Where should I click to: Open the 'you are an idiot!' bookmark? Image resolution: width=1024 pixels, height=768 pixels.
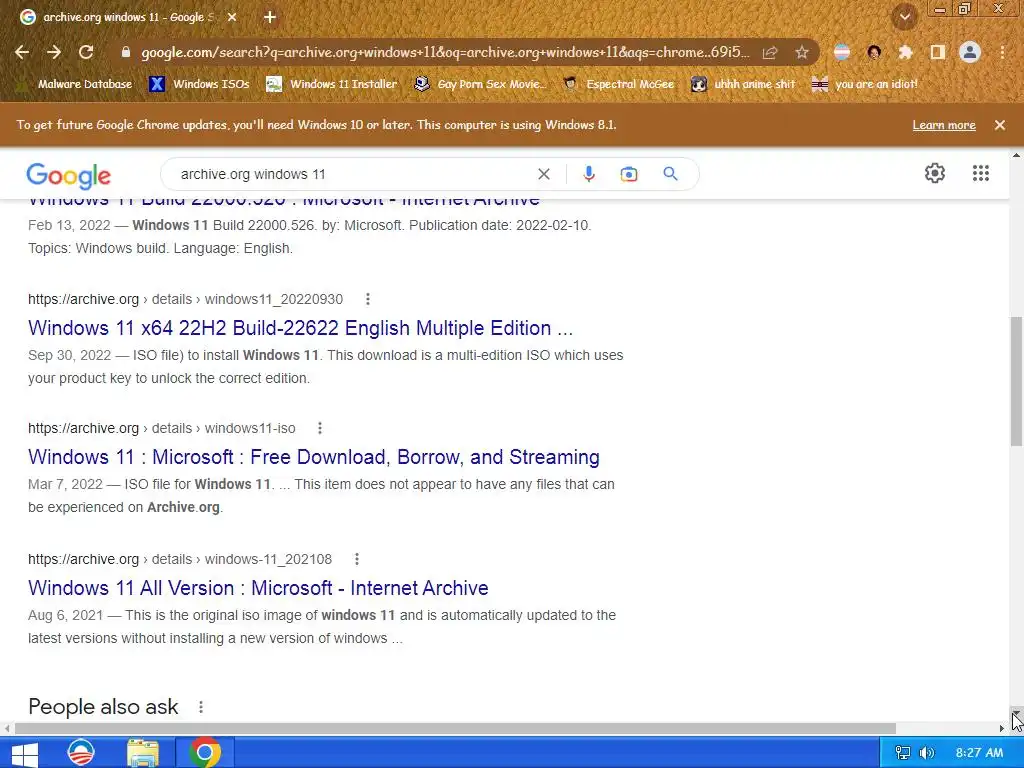(x=864, y=84)
